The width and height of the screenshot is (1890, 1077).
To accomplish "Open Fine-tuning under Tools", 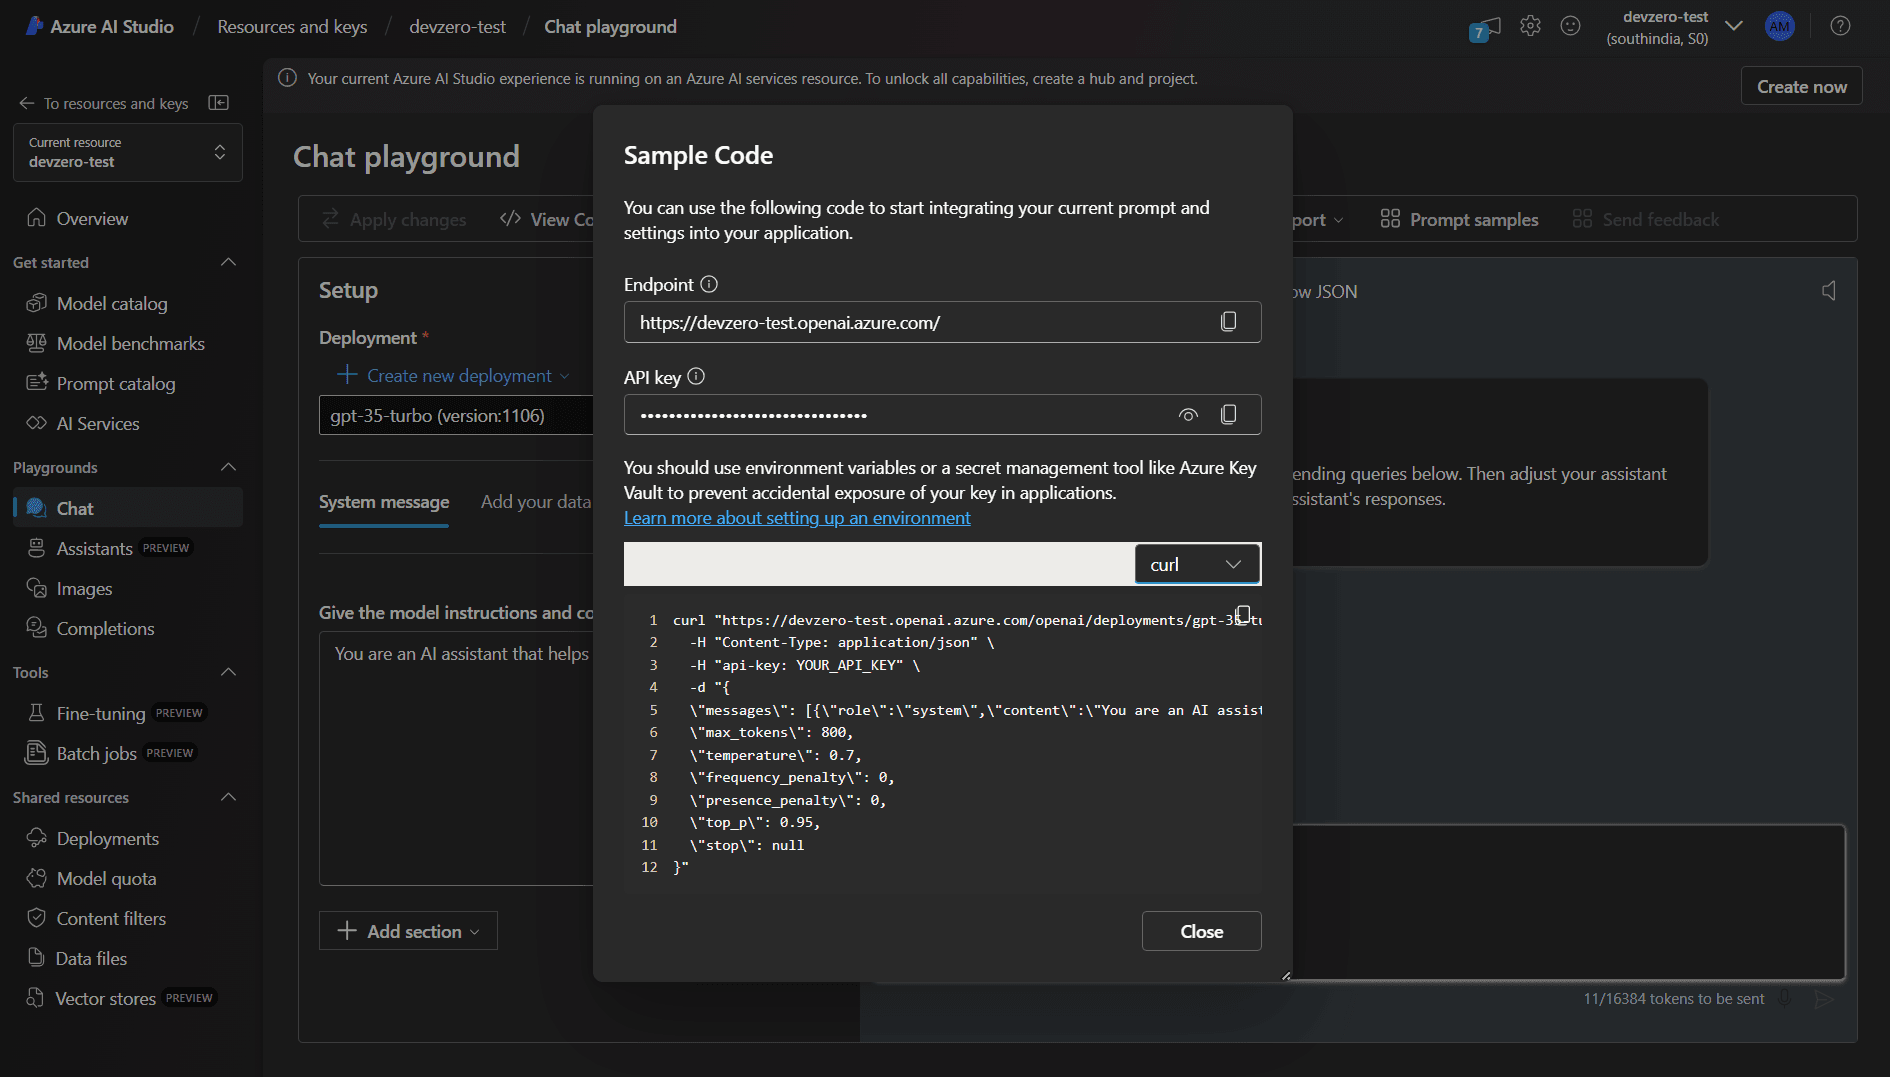I will [101, 713].
